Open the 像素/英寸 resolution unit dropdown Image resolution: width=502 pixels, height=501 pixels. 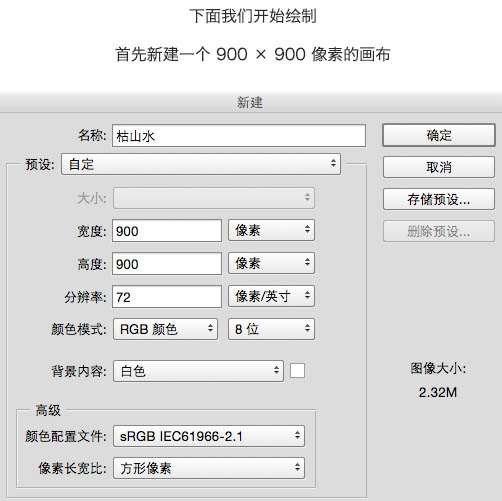pos(271,296)
